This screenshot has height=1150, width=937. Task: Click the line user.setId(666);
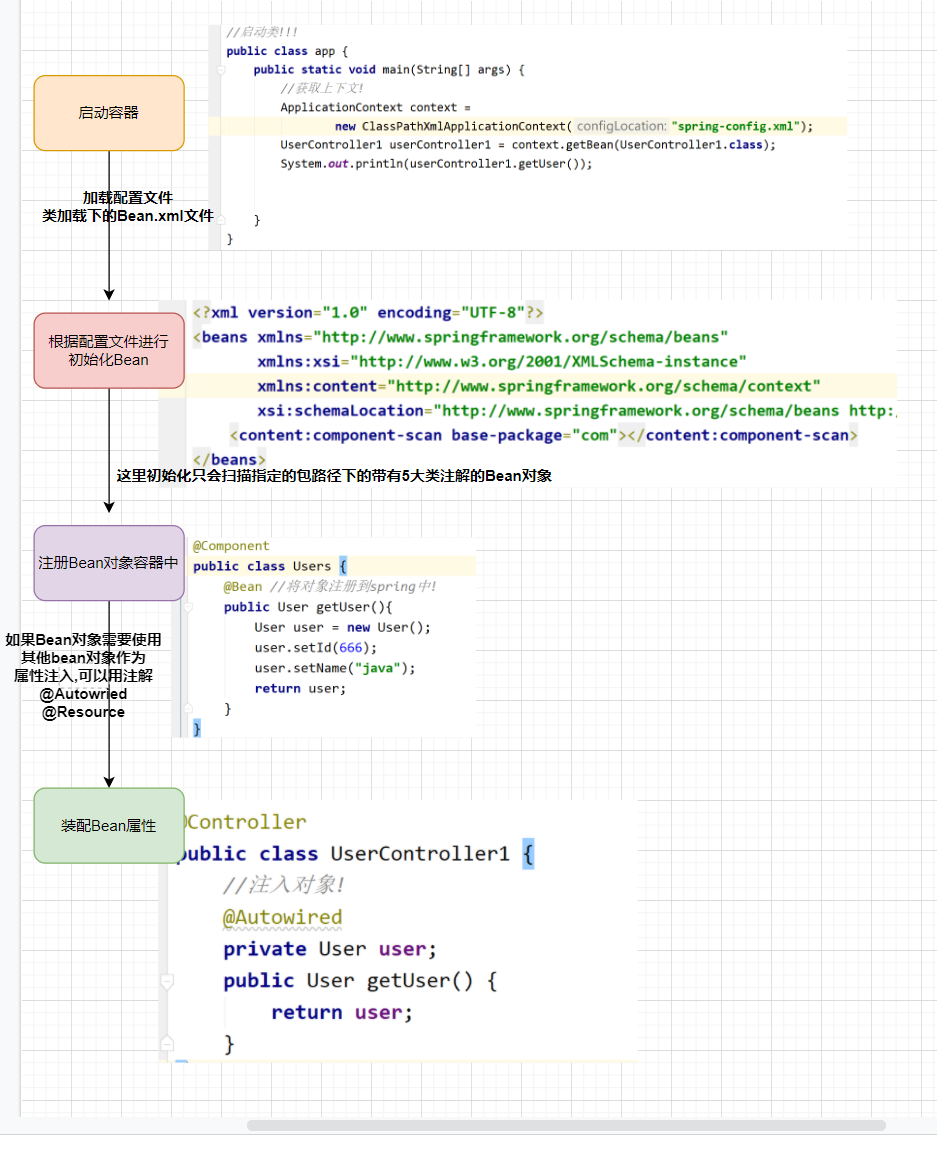[315, 648]
